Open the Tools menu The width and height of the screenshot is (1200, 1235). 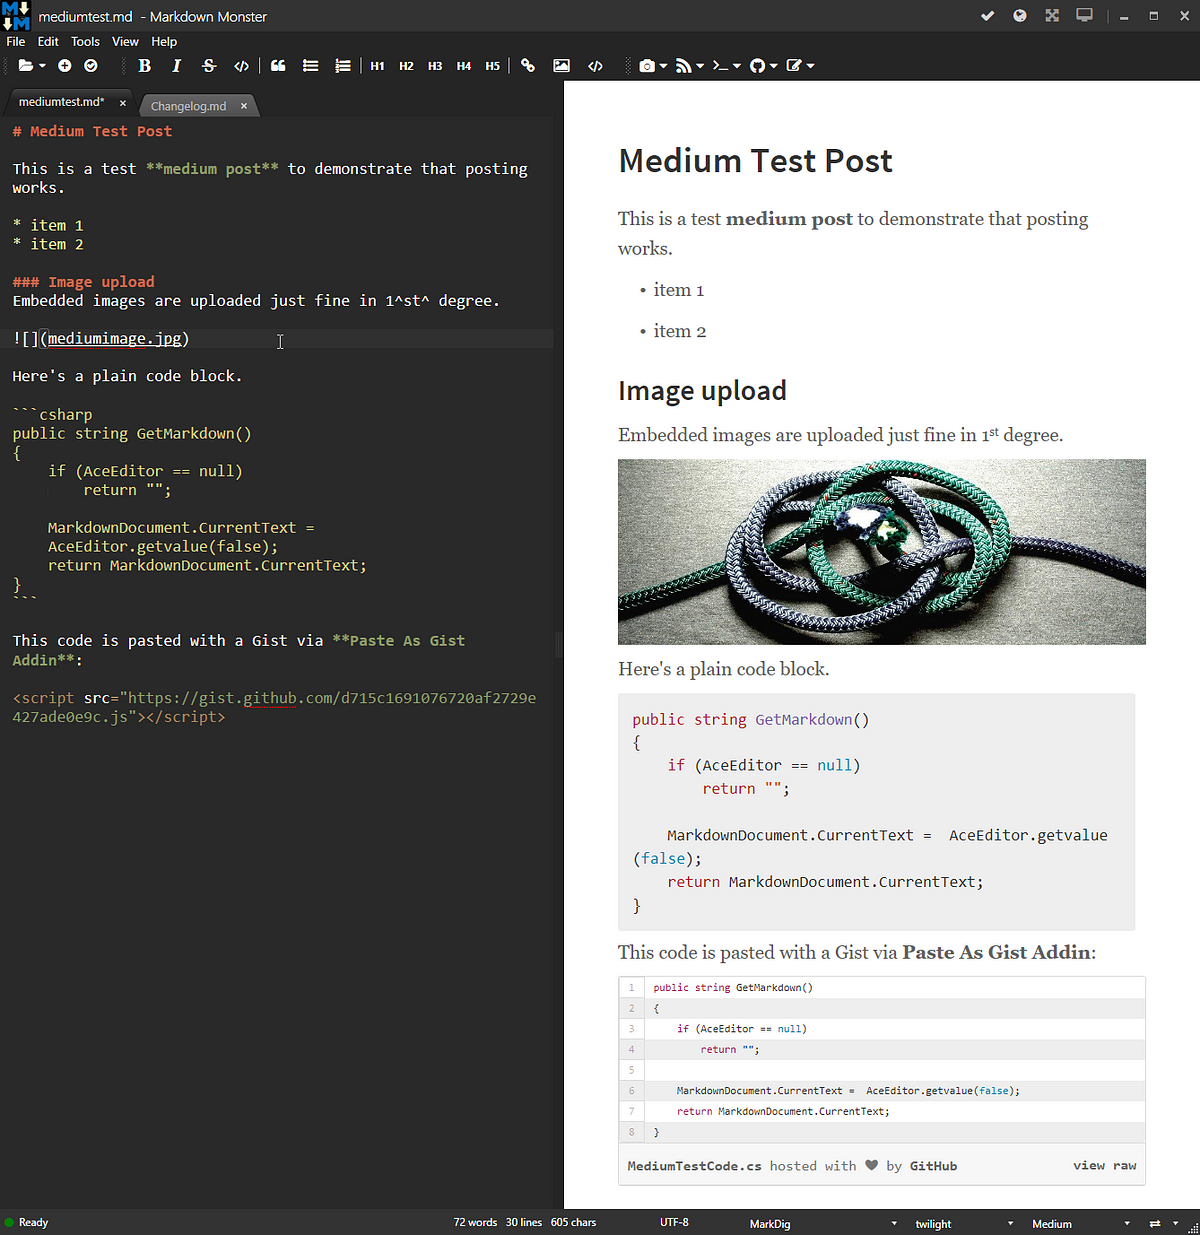pos(85,42)
